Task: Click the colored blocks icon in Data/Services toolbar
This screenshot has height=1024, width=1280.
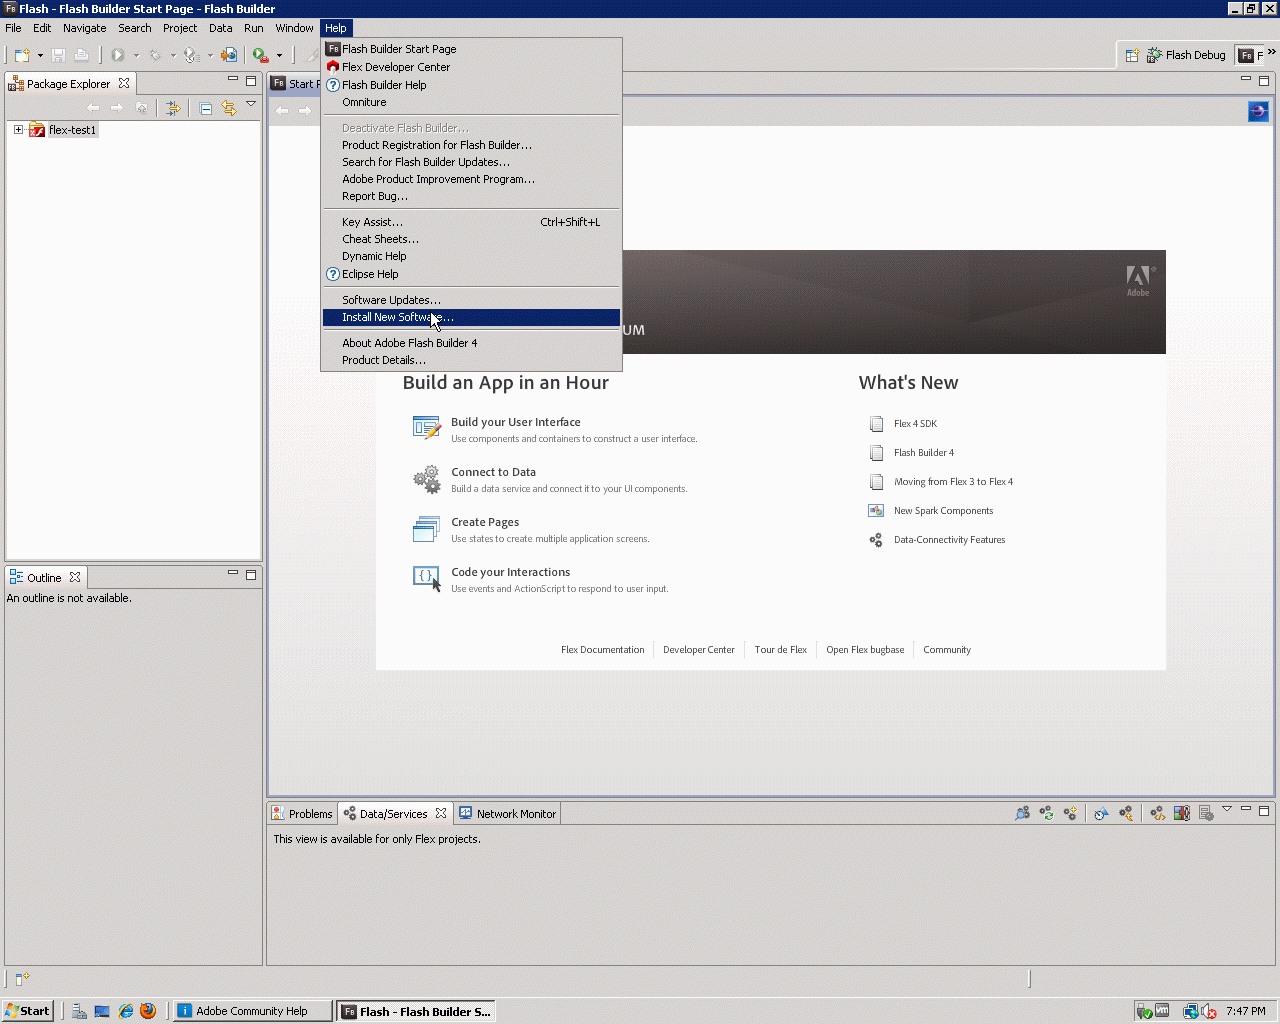Action: tap(1181, 813)
